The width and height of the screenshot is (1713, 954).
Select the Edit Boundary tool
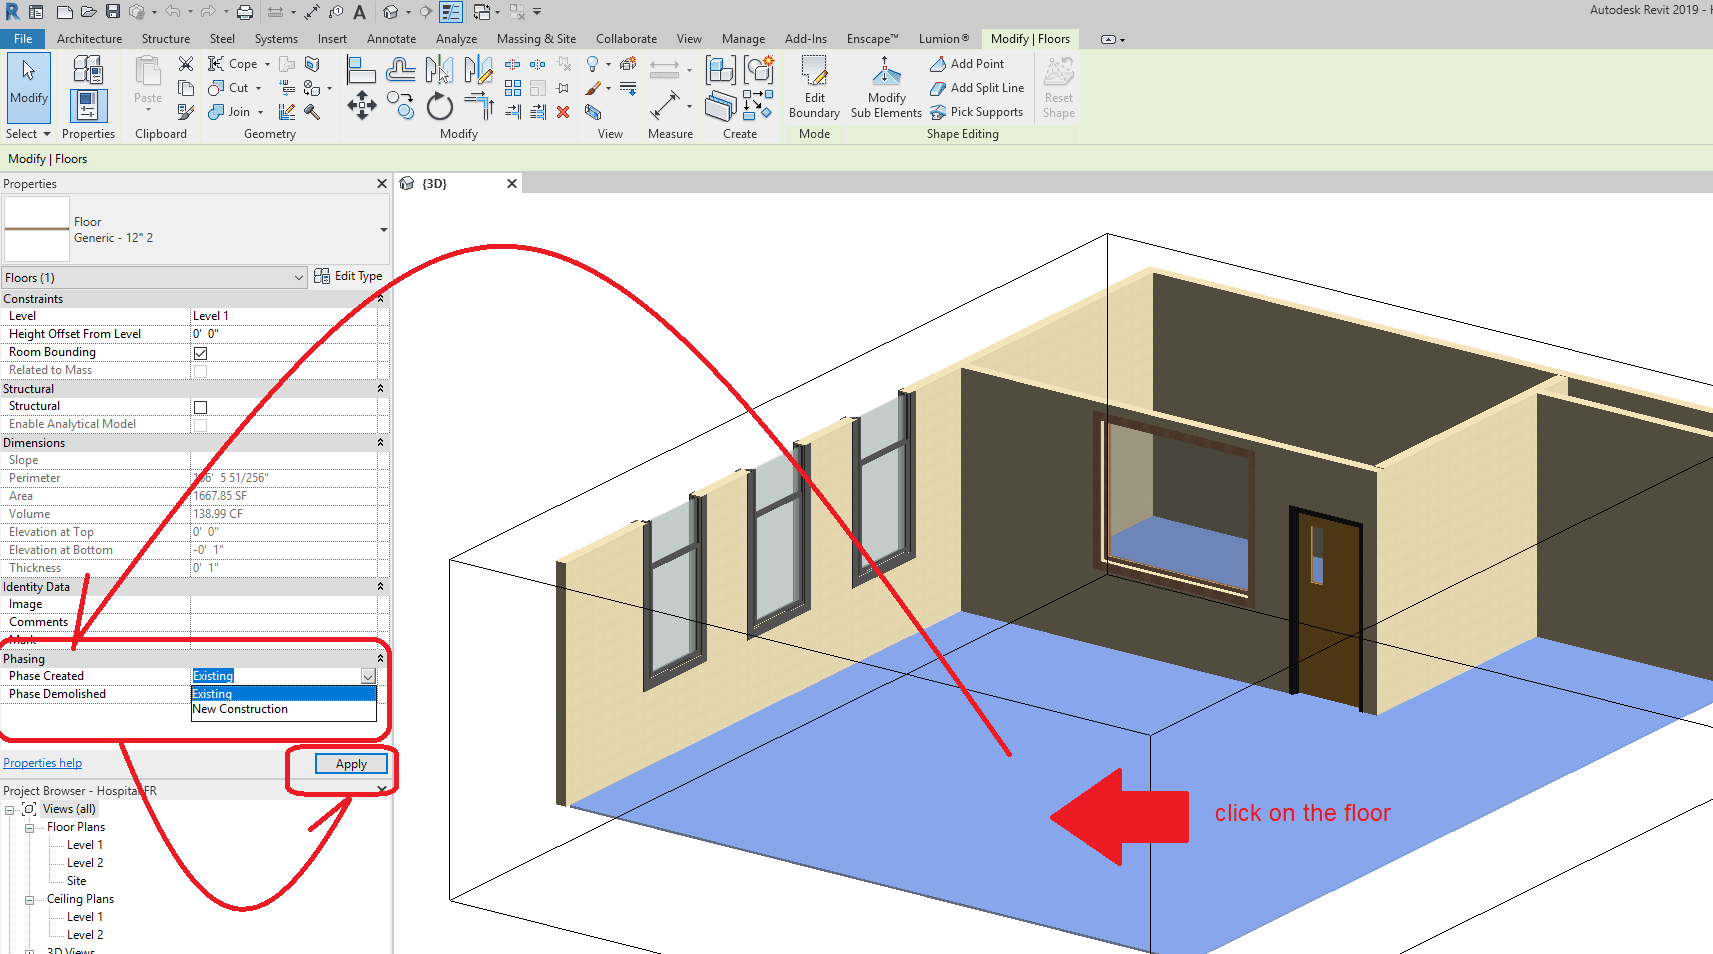point(813,88)
